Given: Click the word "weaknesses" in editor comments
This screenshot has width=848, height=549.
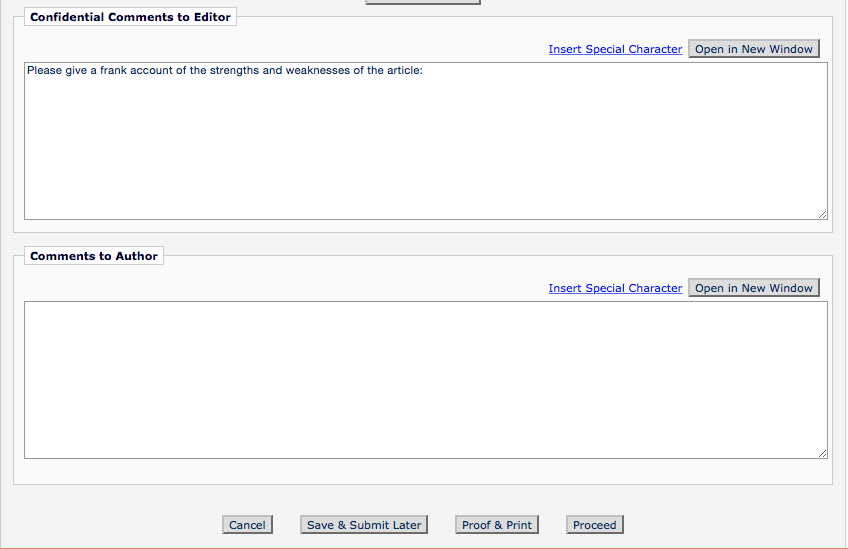Looking at the screenshot, I should click(x=318, y=71).
